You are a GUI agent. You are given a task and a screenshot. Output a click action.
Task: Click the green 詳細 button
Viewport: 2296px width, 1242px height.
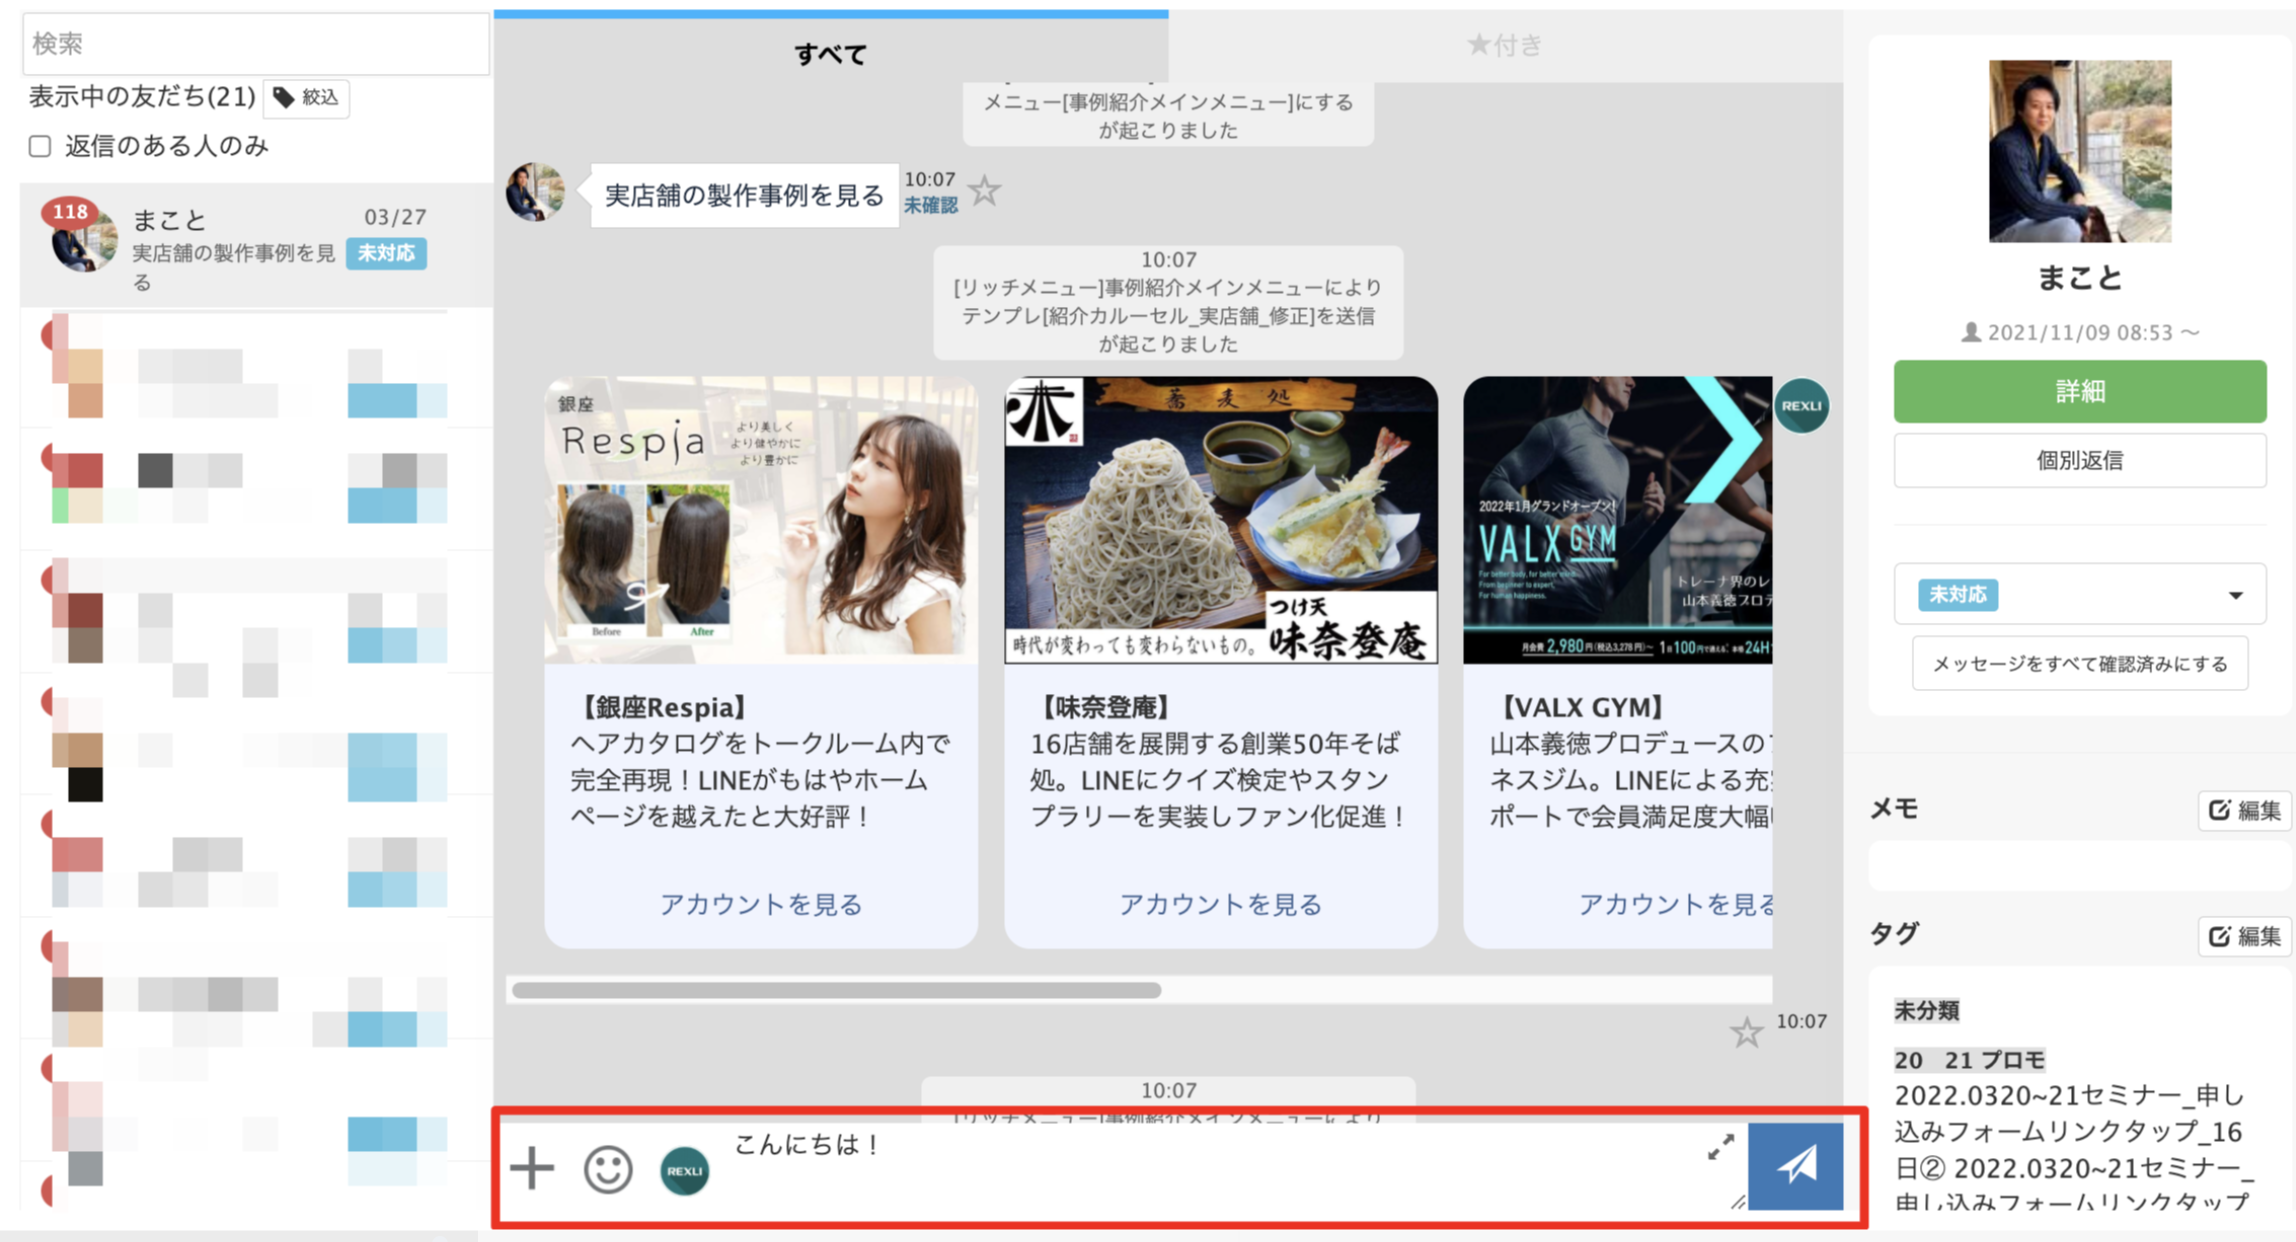[x=2079, y=391]
